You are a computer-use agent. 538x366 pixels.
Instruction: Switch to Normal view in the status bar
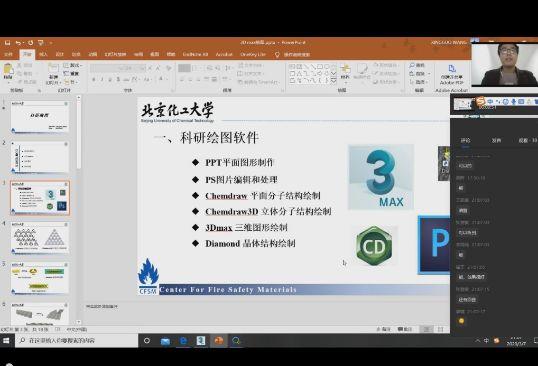click(x=426, y=329)
